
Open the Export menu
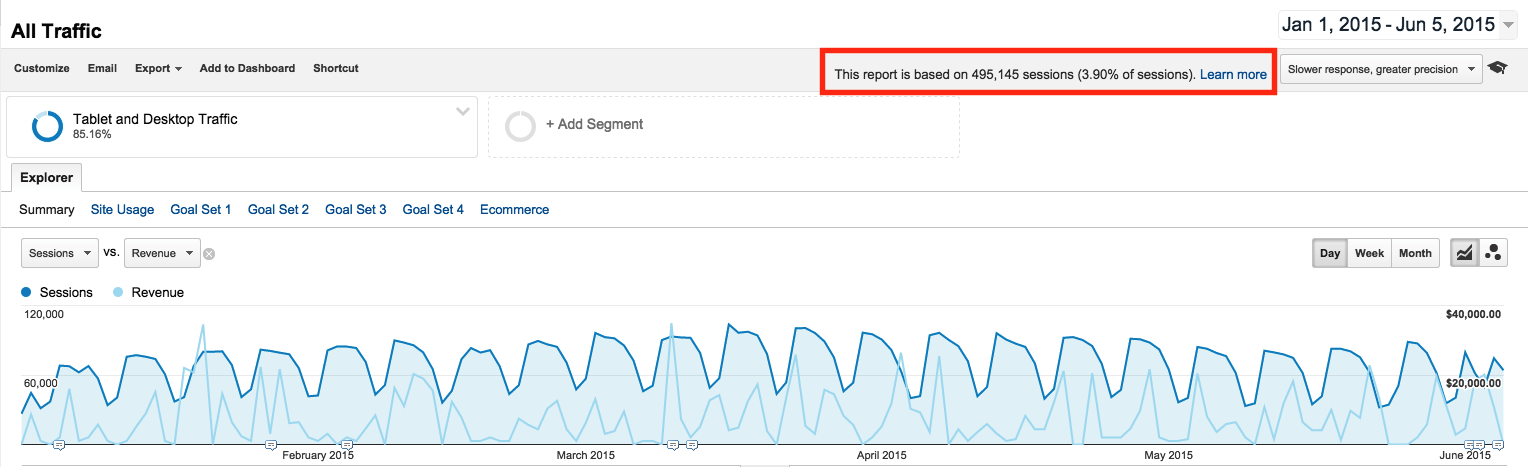coord(158,69)
